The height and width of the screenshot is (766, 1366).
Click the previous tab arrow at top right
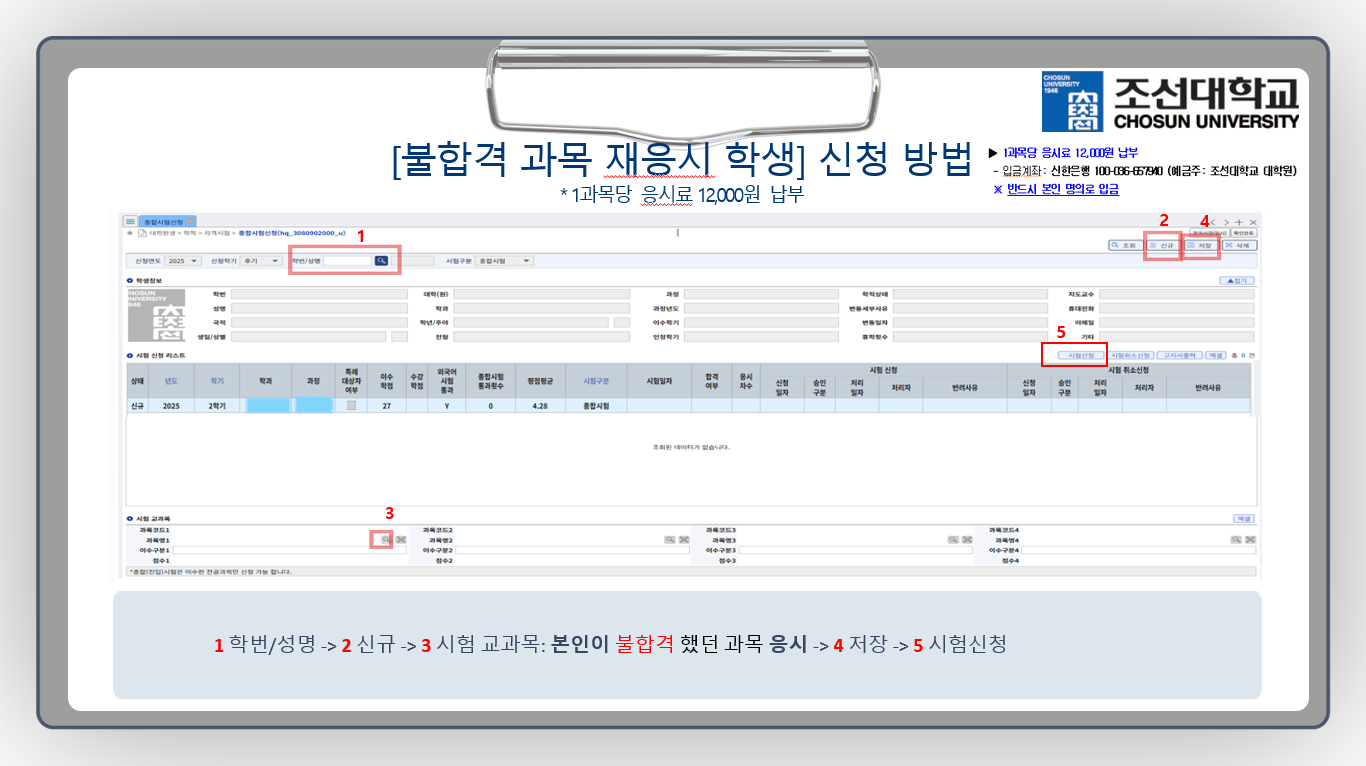pyautogui.click(x=1213, y=222)
